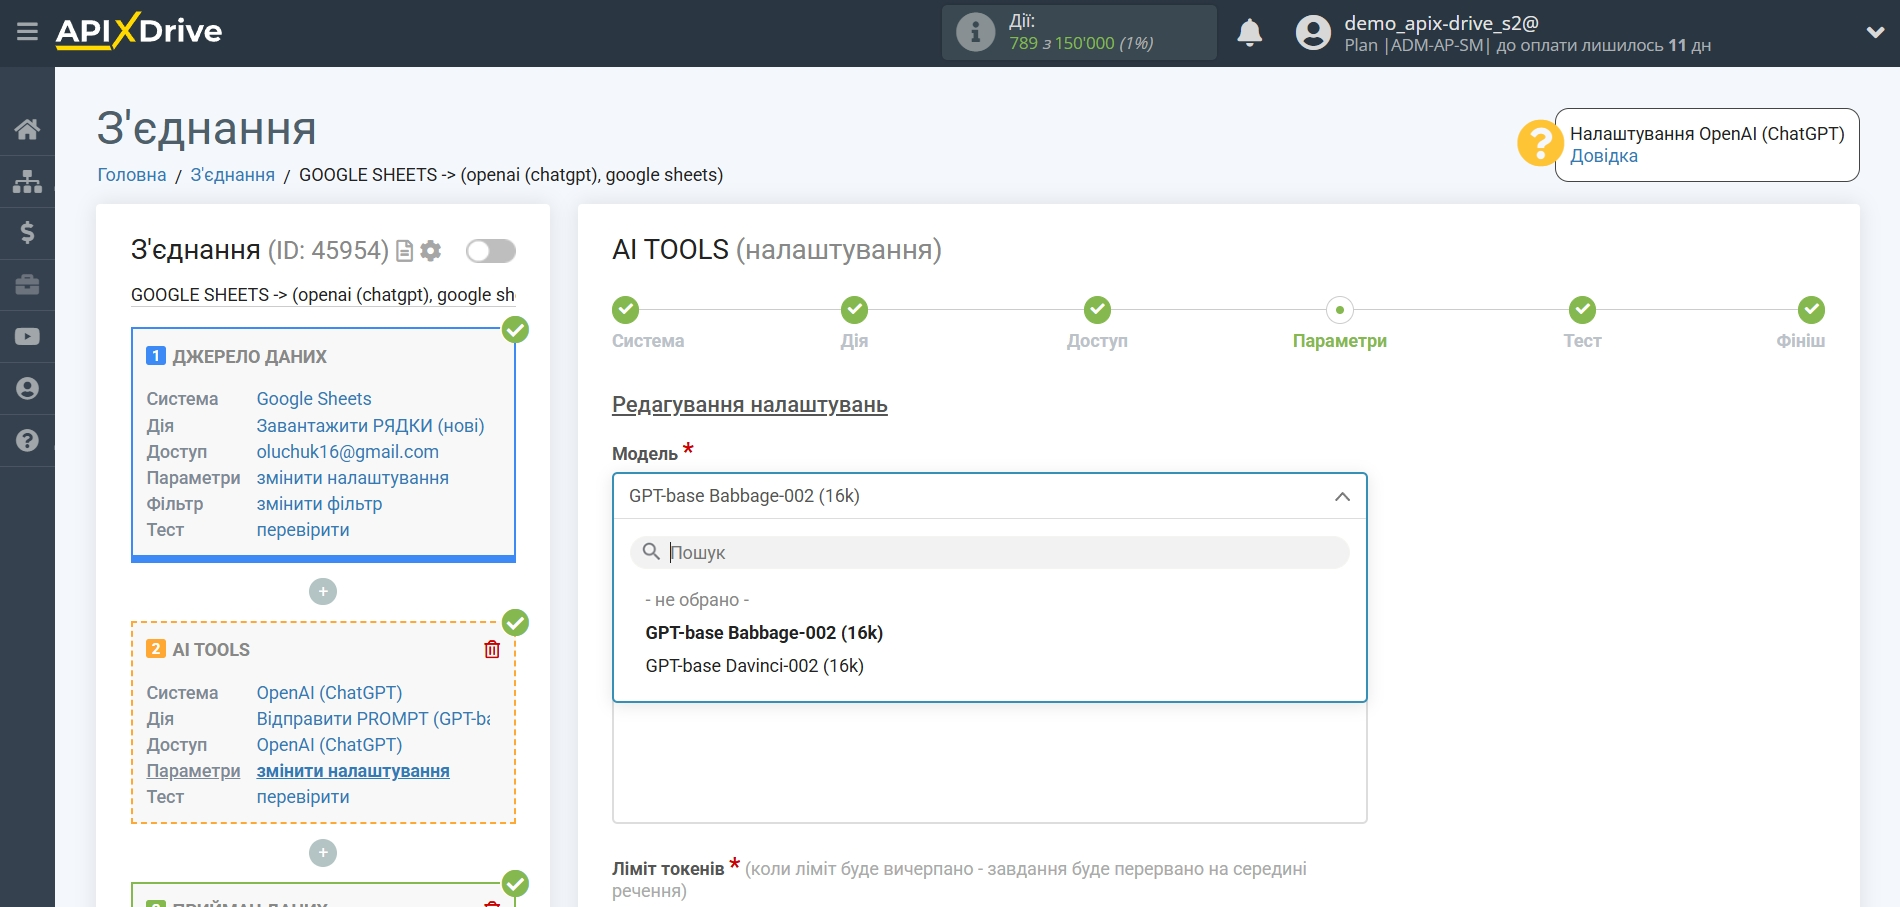Go to Доступ step
The image size is (1900, 907).
tap(1097, 310)
